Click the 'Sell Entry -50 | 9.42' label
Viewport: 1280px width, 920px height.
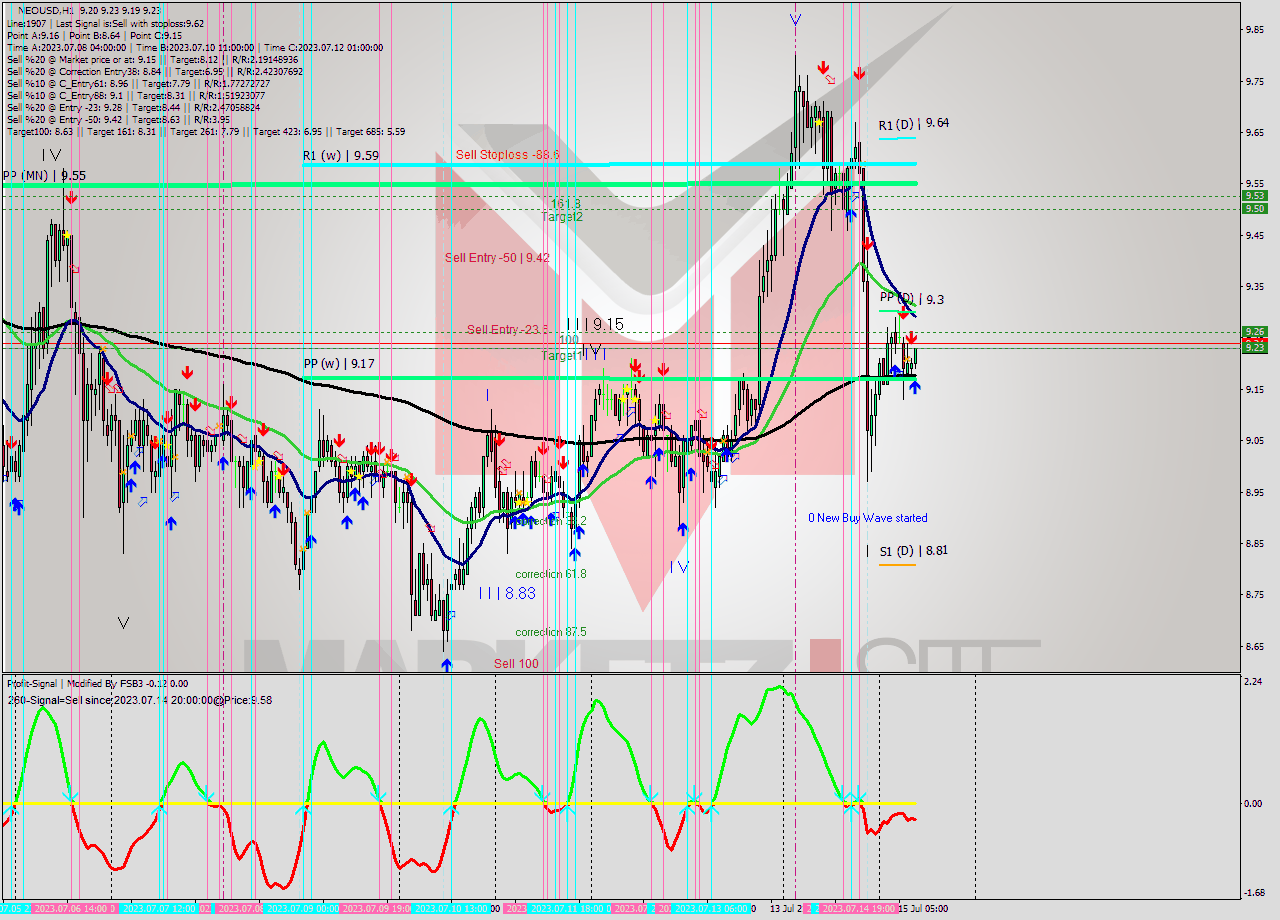pyautogui.click(x=497, y=257)
